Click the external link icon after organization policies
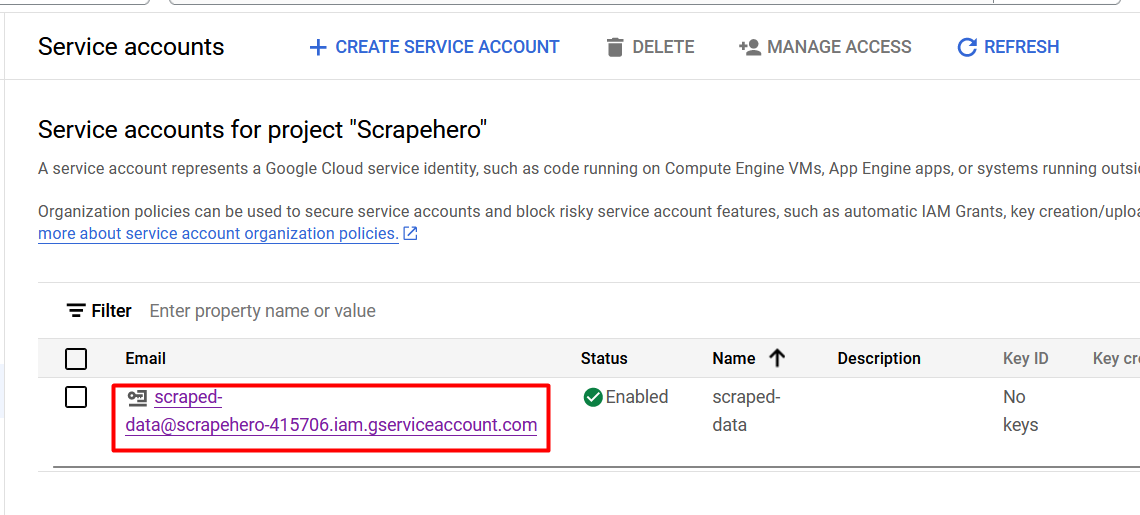1140x515 pixels. [411, 234]
